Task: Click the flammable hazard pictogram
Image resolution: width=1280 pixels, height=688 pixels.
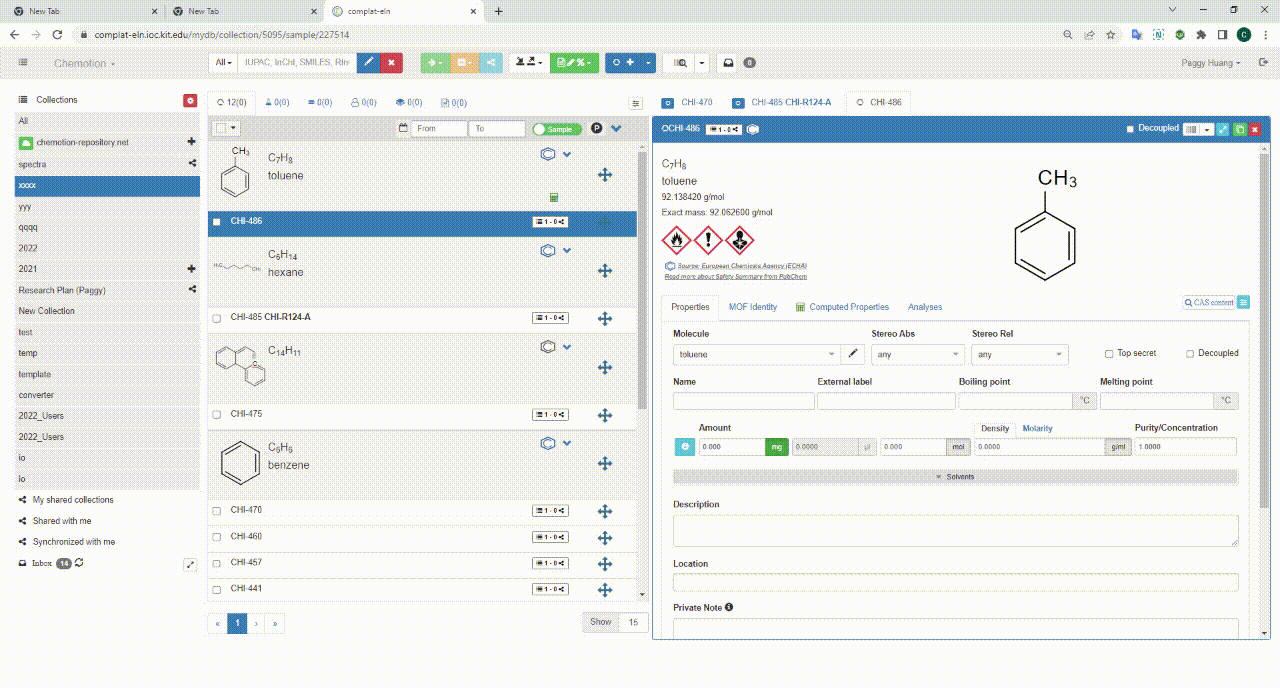Action: pyautogui.click(x=676, y=240)
